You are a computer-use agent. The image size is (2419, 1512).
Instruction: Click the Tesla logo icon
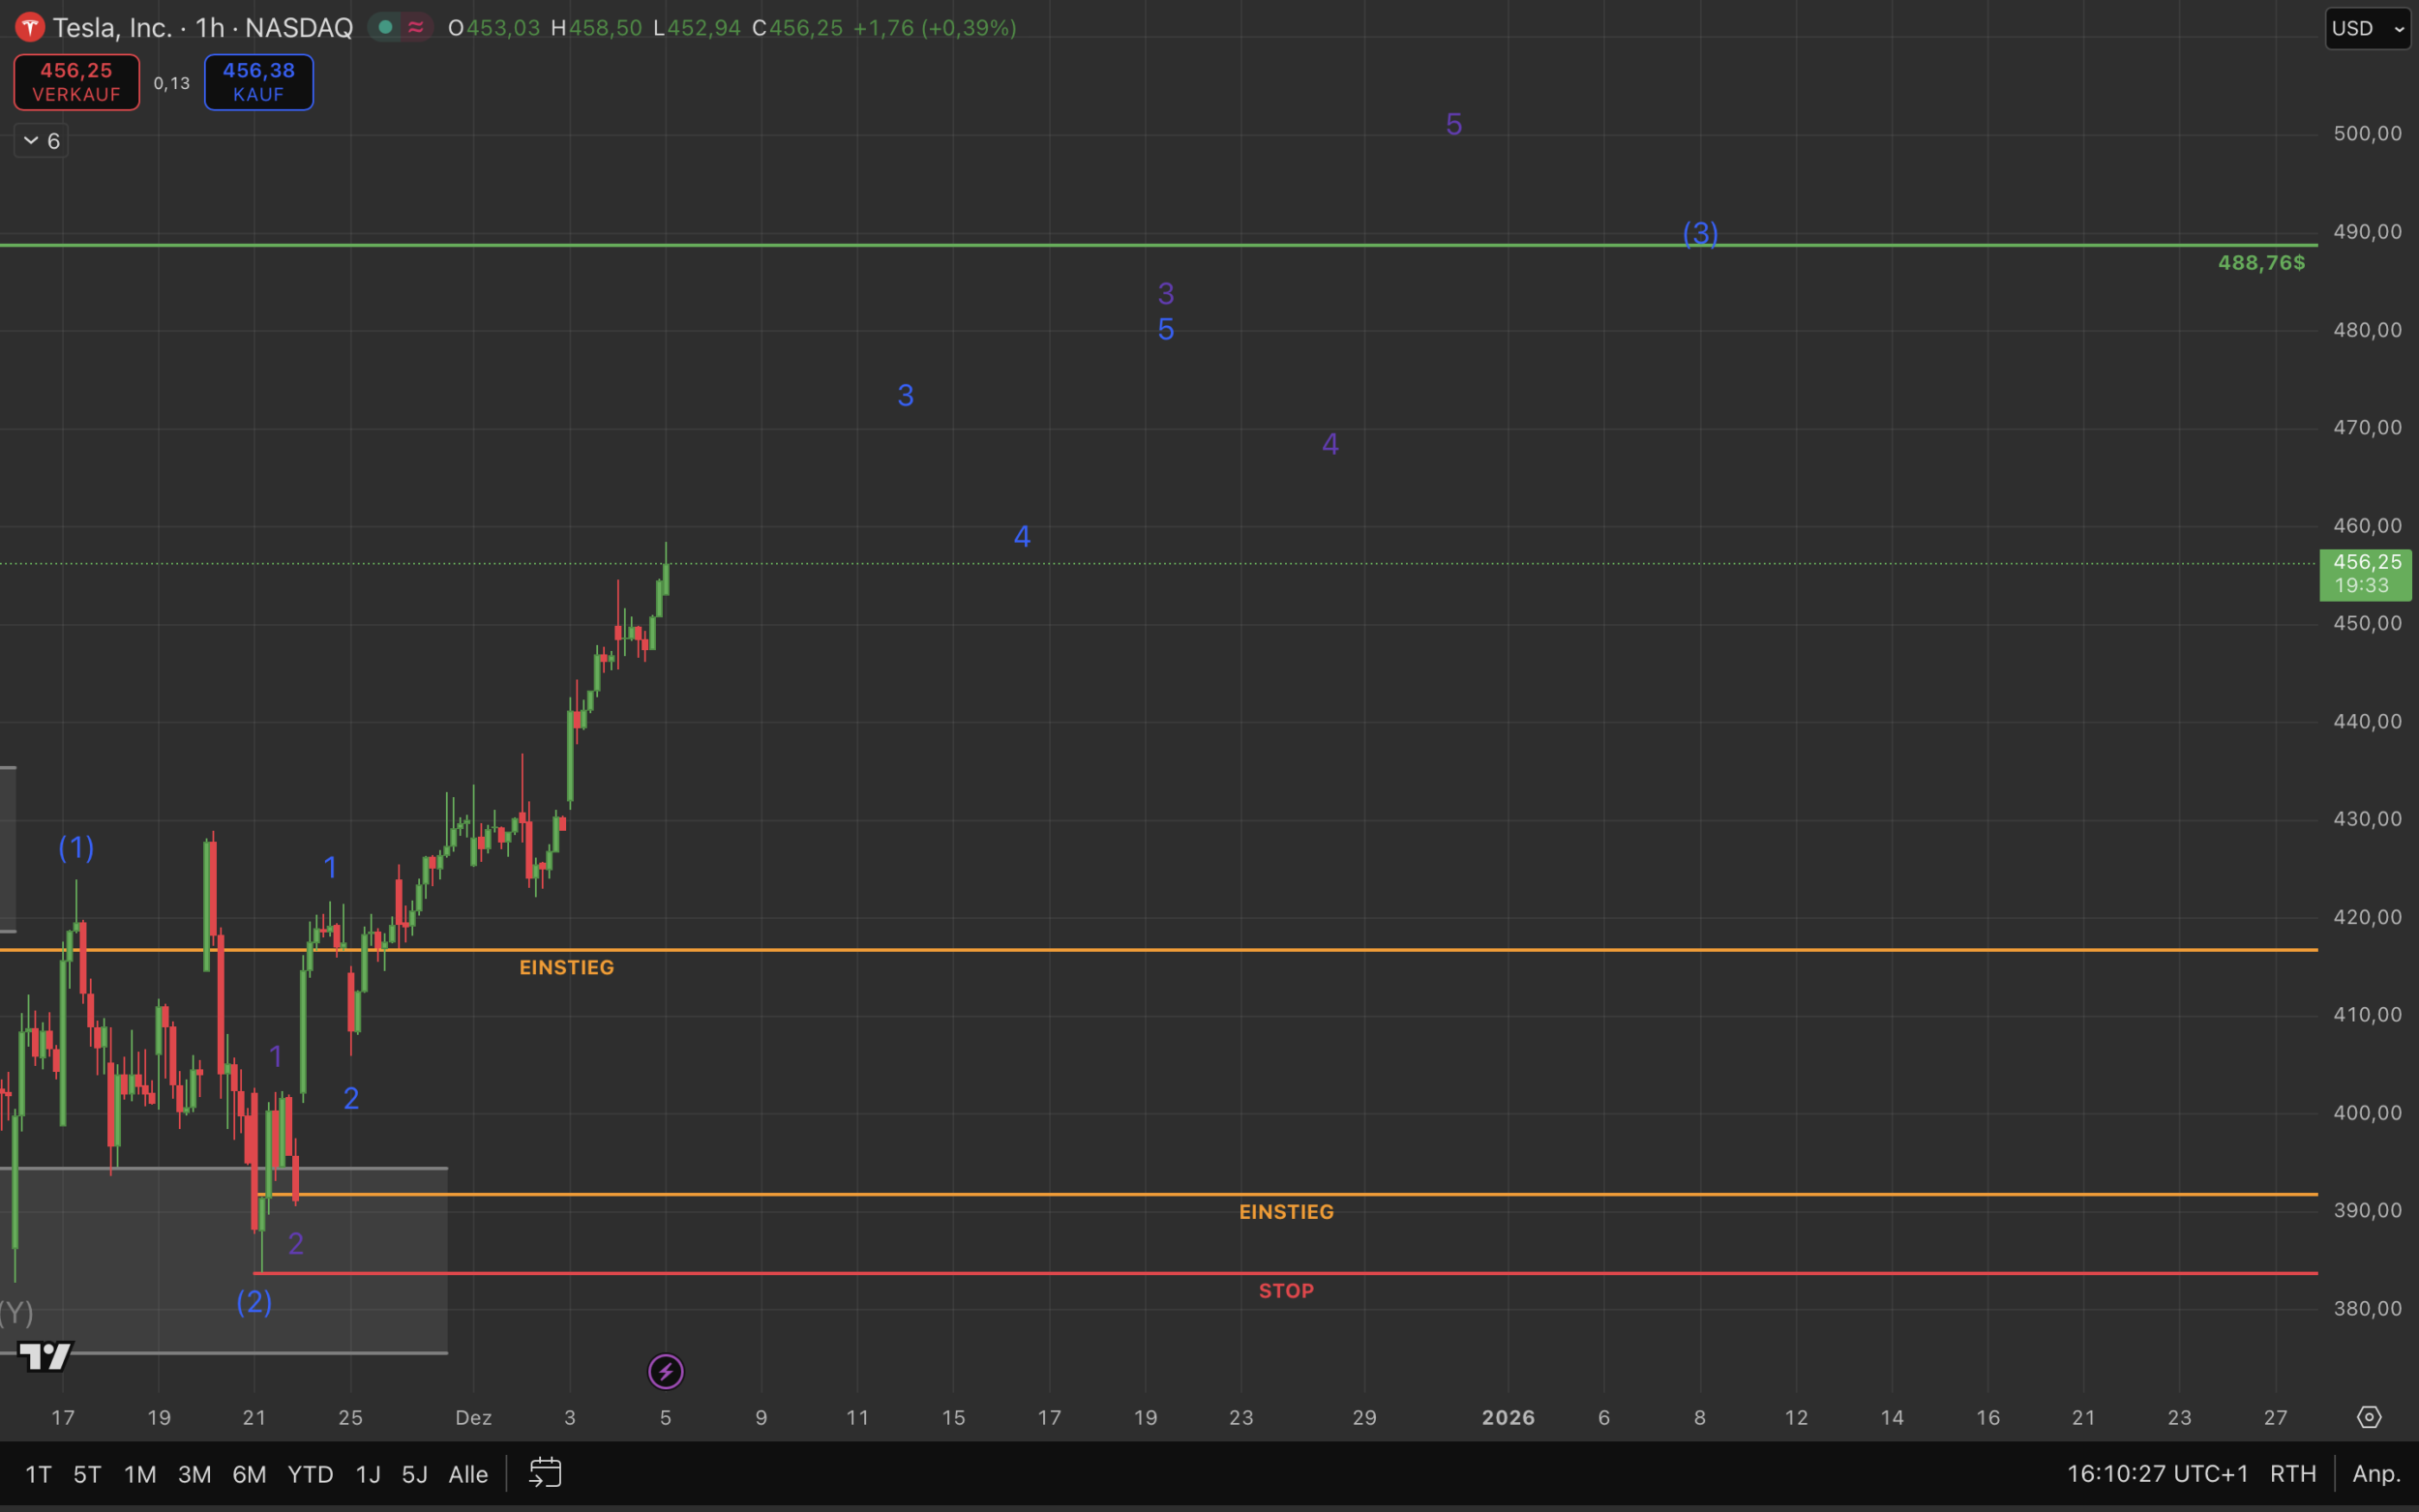(30, 28)
